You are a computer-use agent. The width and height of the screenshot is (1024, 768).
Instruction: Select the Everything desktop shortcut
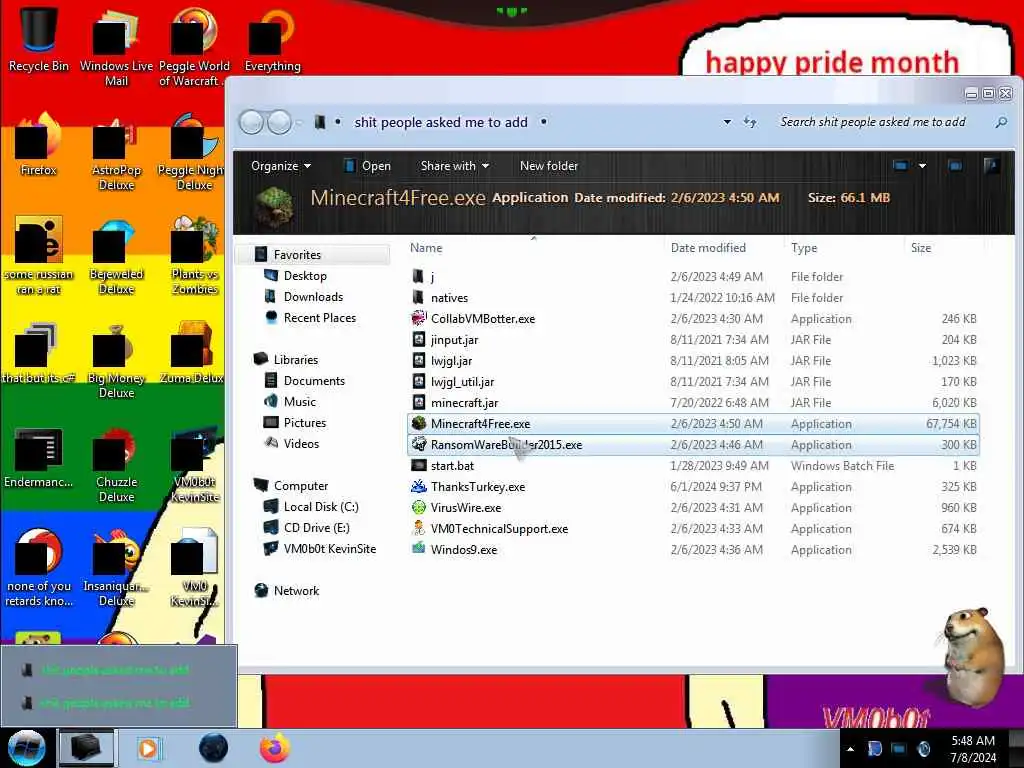point(272,39)
